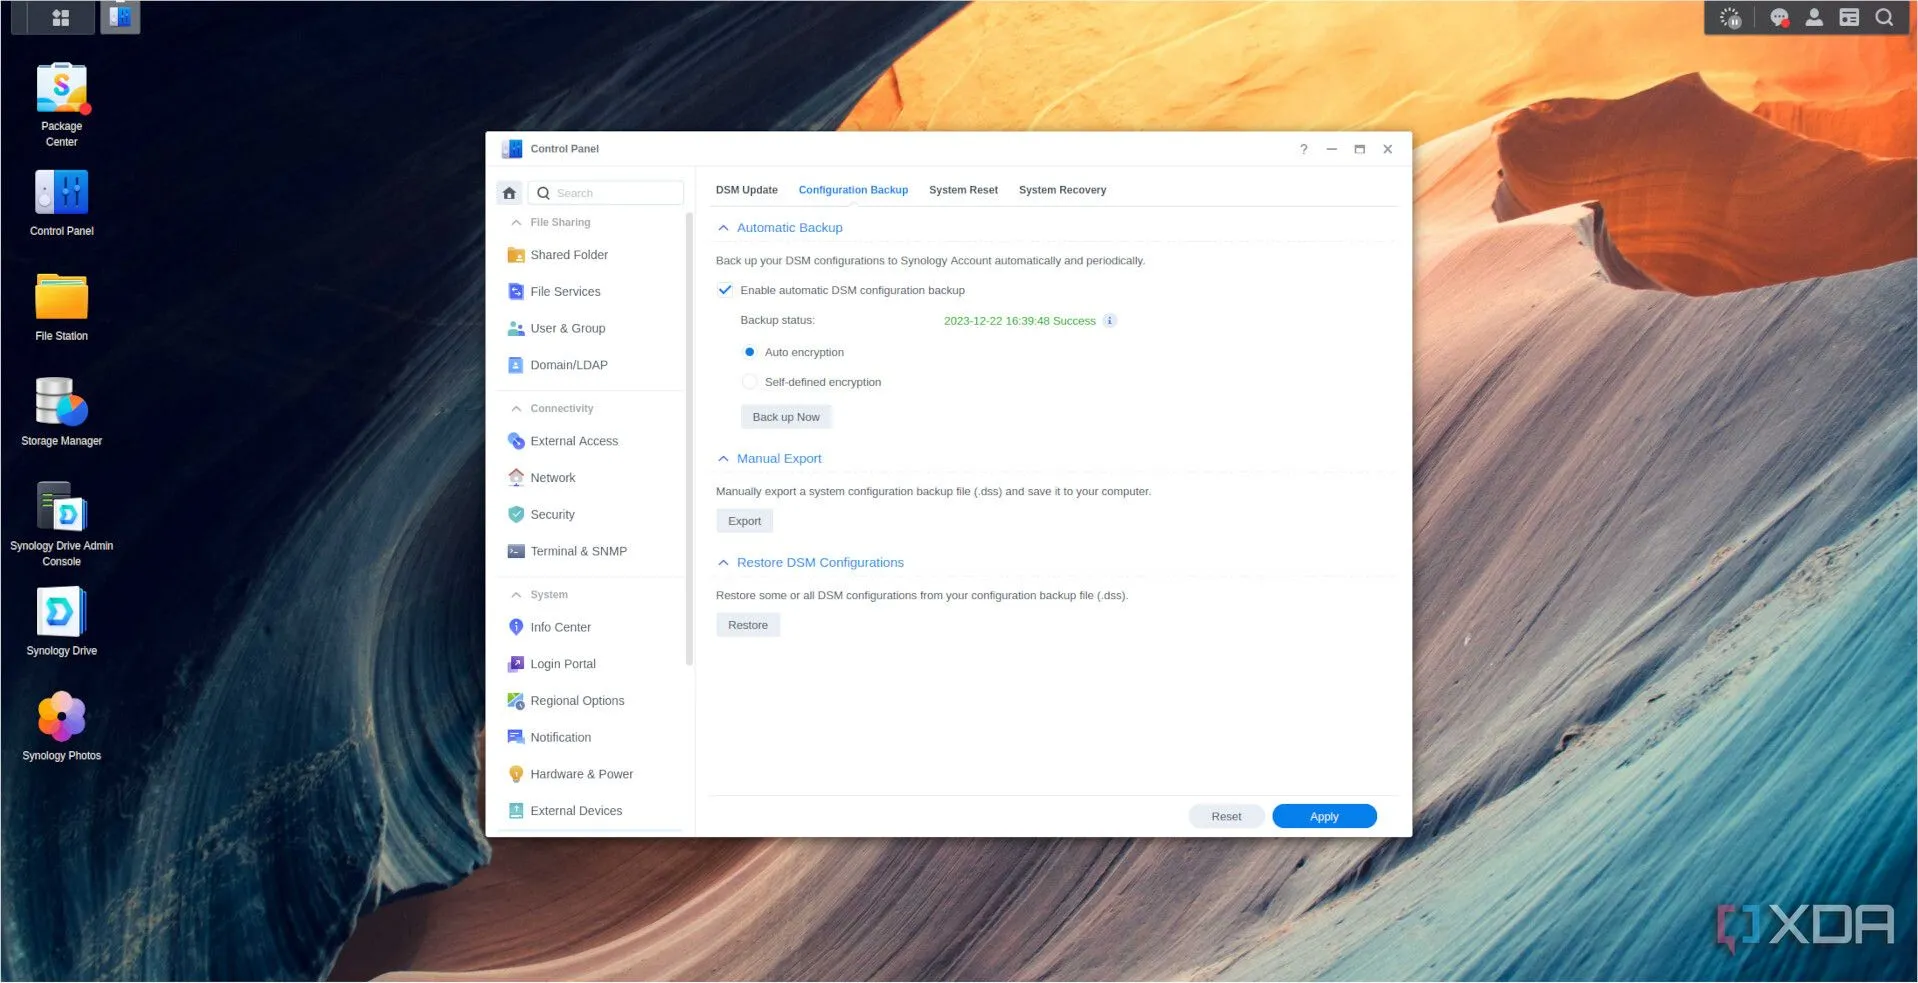1918x983 pixels.
Task: Switch to System Reset tab
Action: tap(963, 190)
